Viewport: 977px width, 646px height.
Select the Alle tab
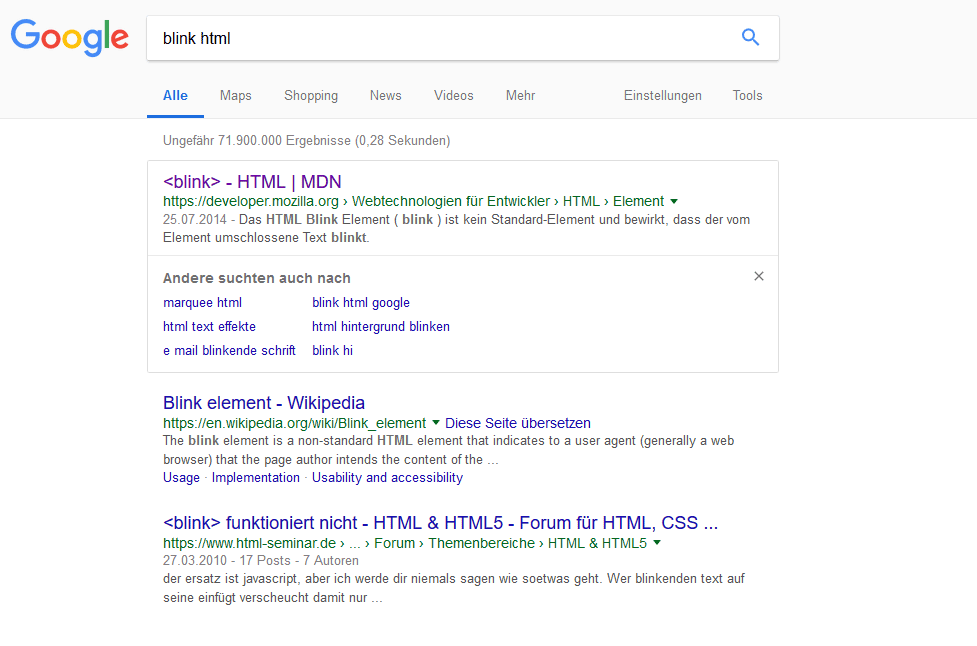(x=175, y=95)
